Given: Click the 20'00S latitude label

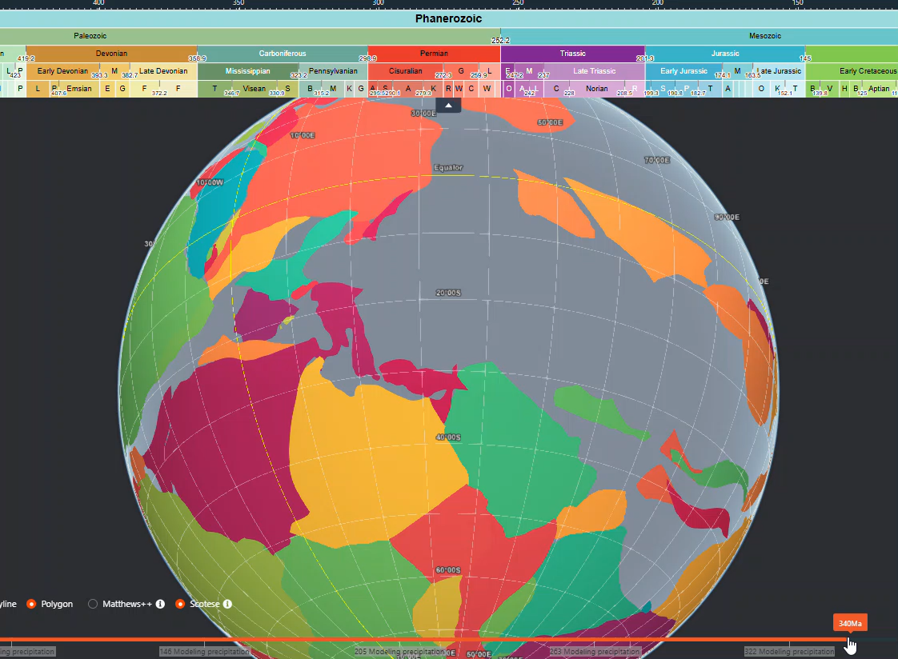Looking at the screenshot, I should click(448, 293).
